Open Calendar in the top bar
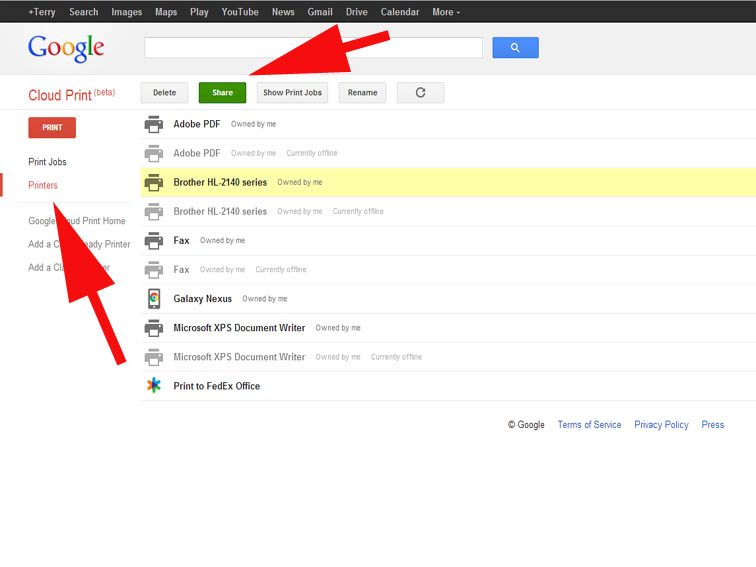The width and height of the screenshot is (756, 567). point(400,12)
